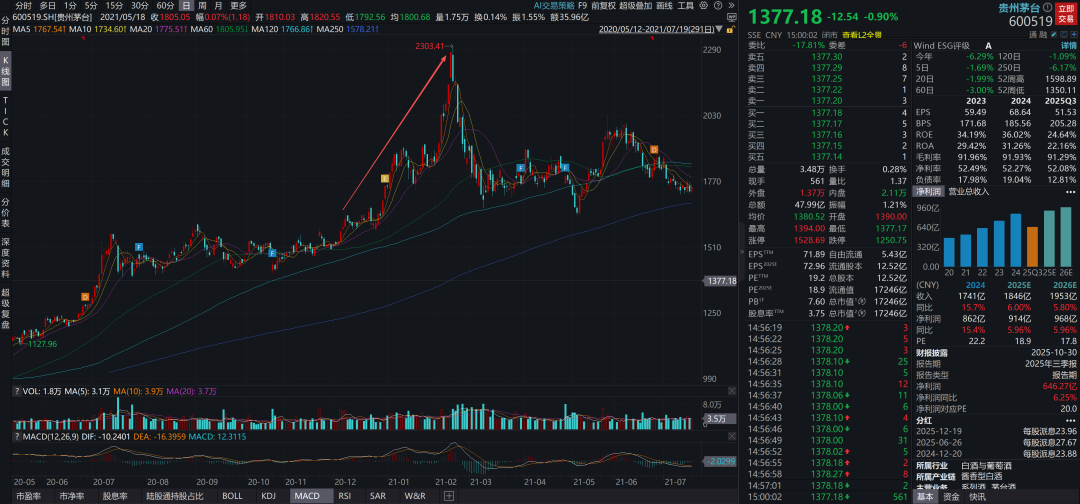Click the blue F marker near 20-07

click(139, 246)
